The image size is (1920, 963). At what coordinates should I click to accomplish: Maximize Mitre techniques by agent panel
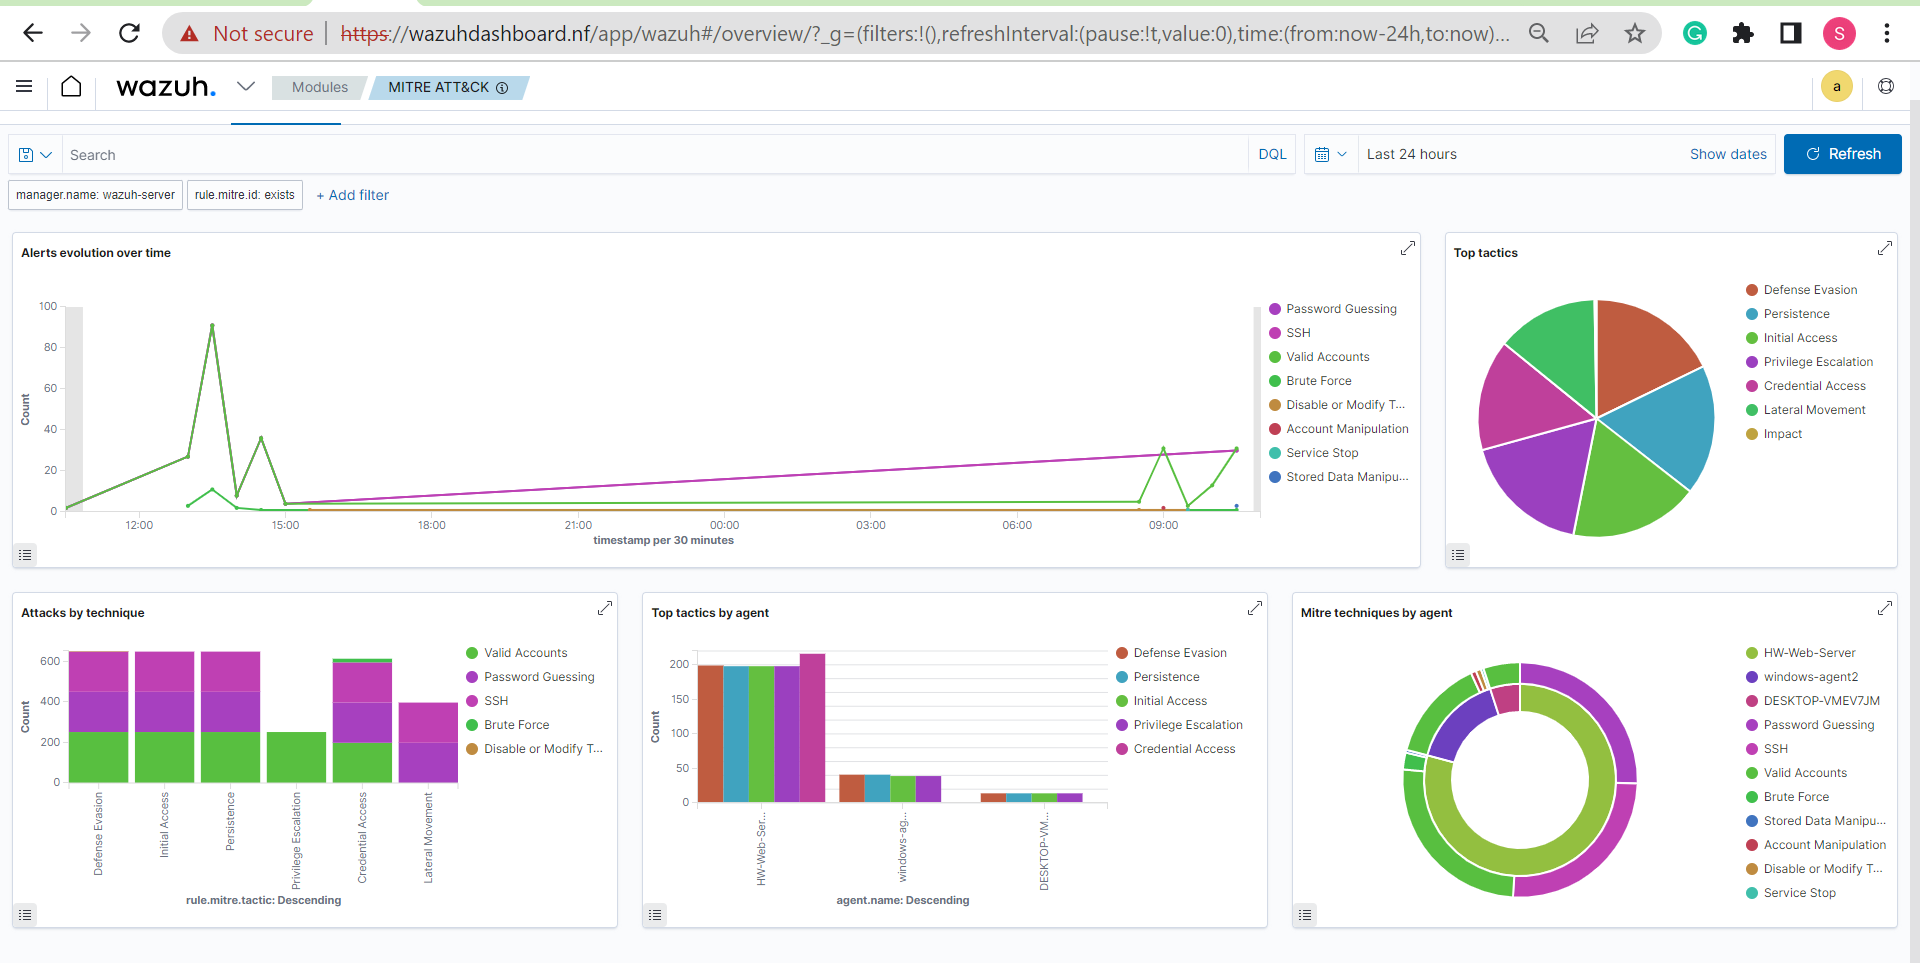click(1884, 608)
